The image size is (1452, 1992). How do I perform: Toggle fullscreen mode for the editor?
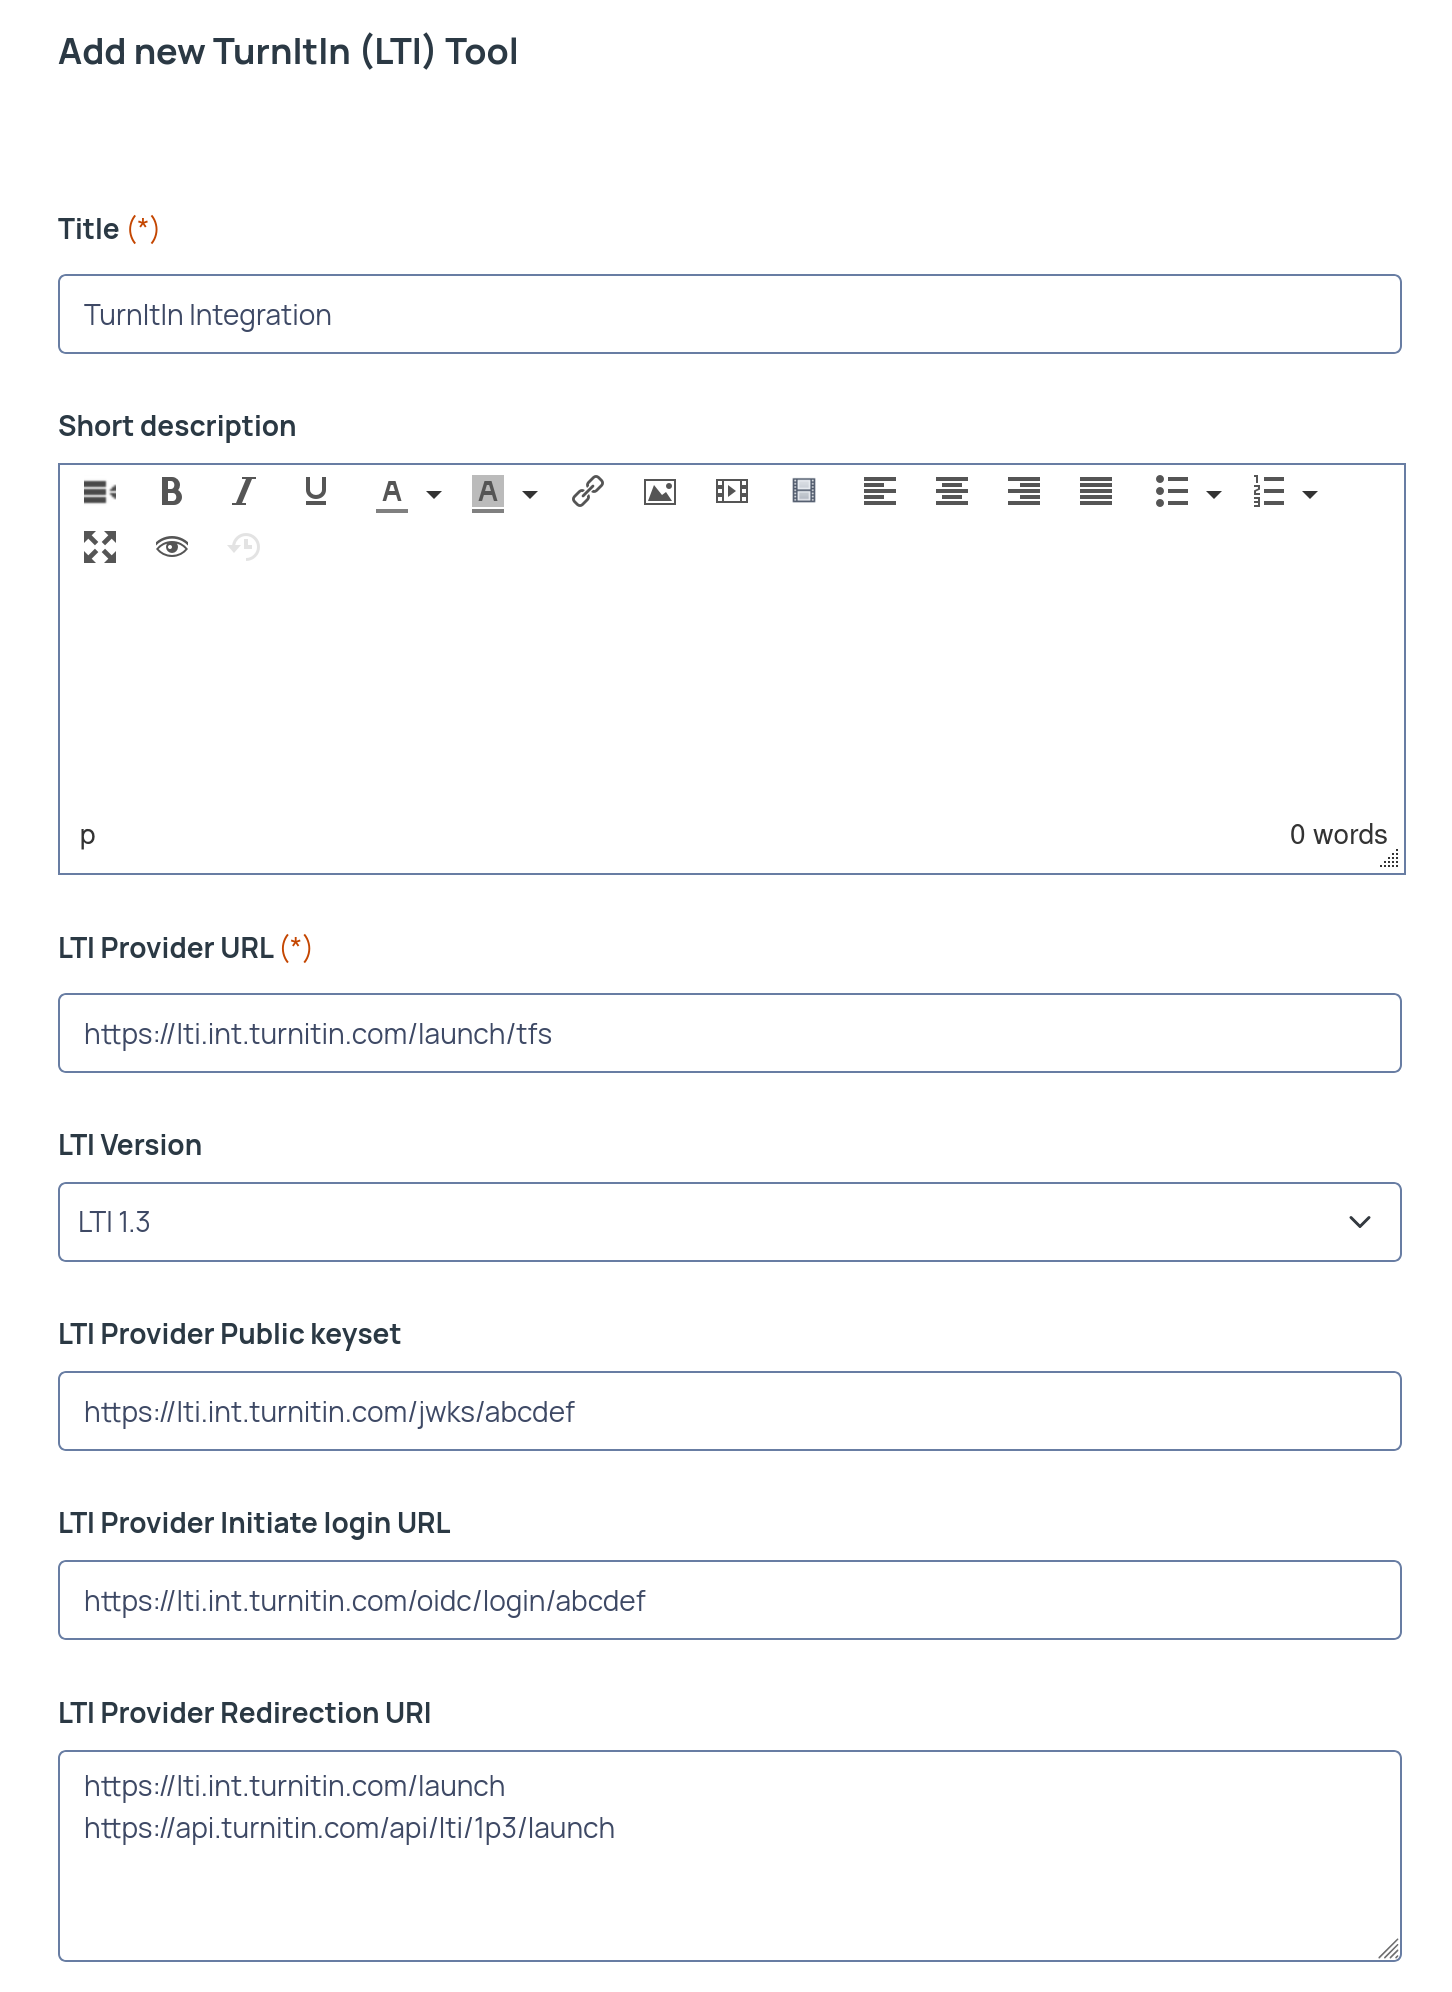pos(100,547)
